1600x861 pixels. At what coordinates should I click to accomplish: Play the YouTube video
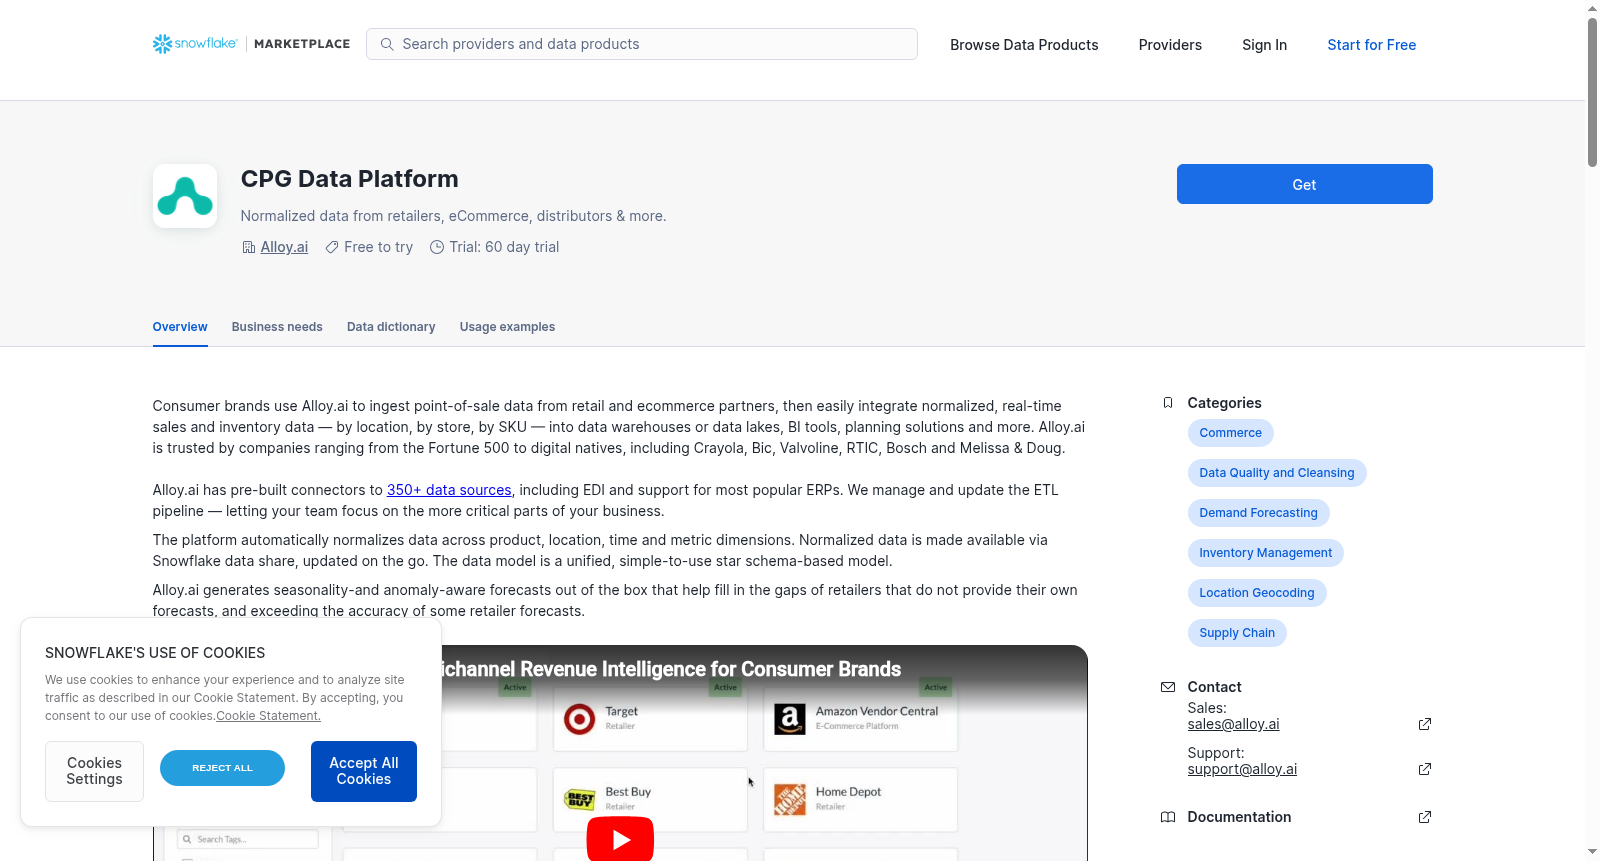coord(620,839)
